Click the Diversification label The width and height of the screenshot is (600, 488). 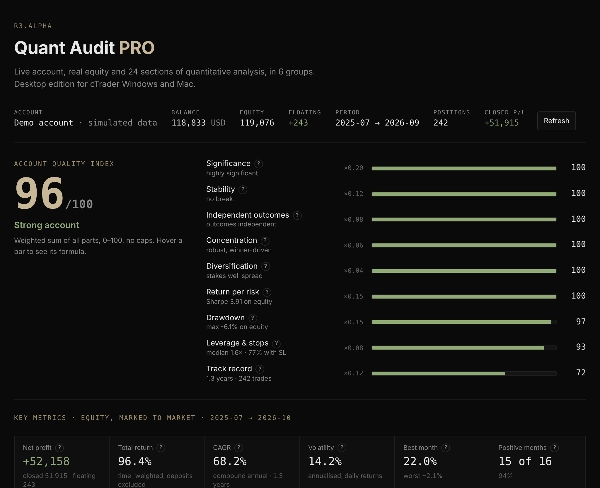point(232,266)
